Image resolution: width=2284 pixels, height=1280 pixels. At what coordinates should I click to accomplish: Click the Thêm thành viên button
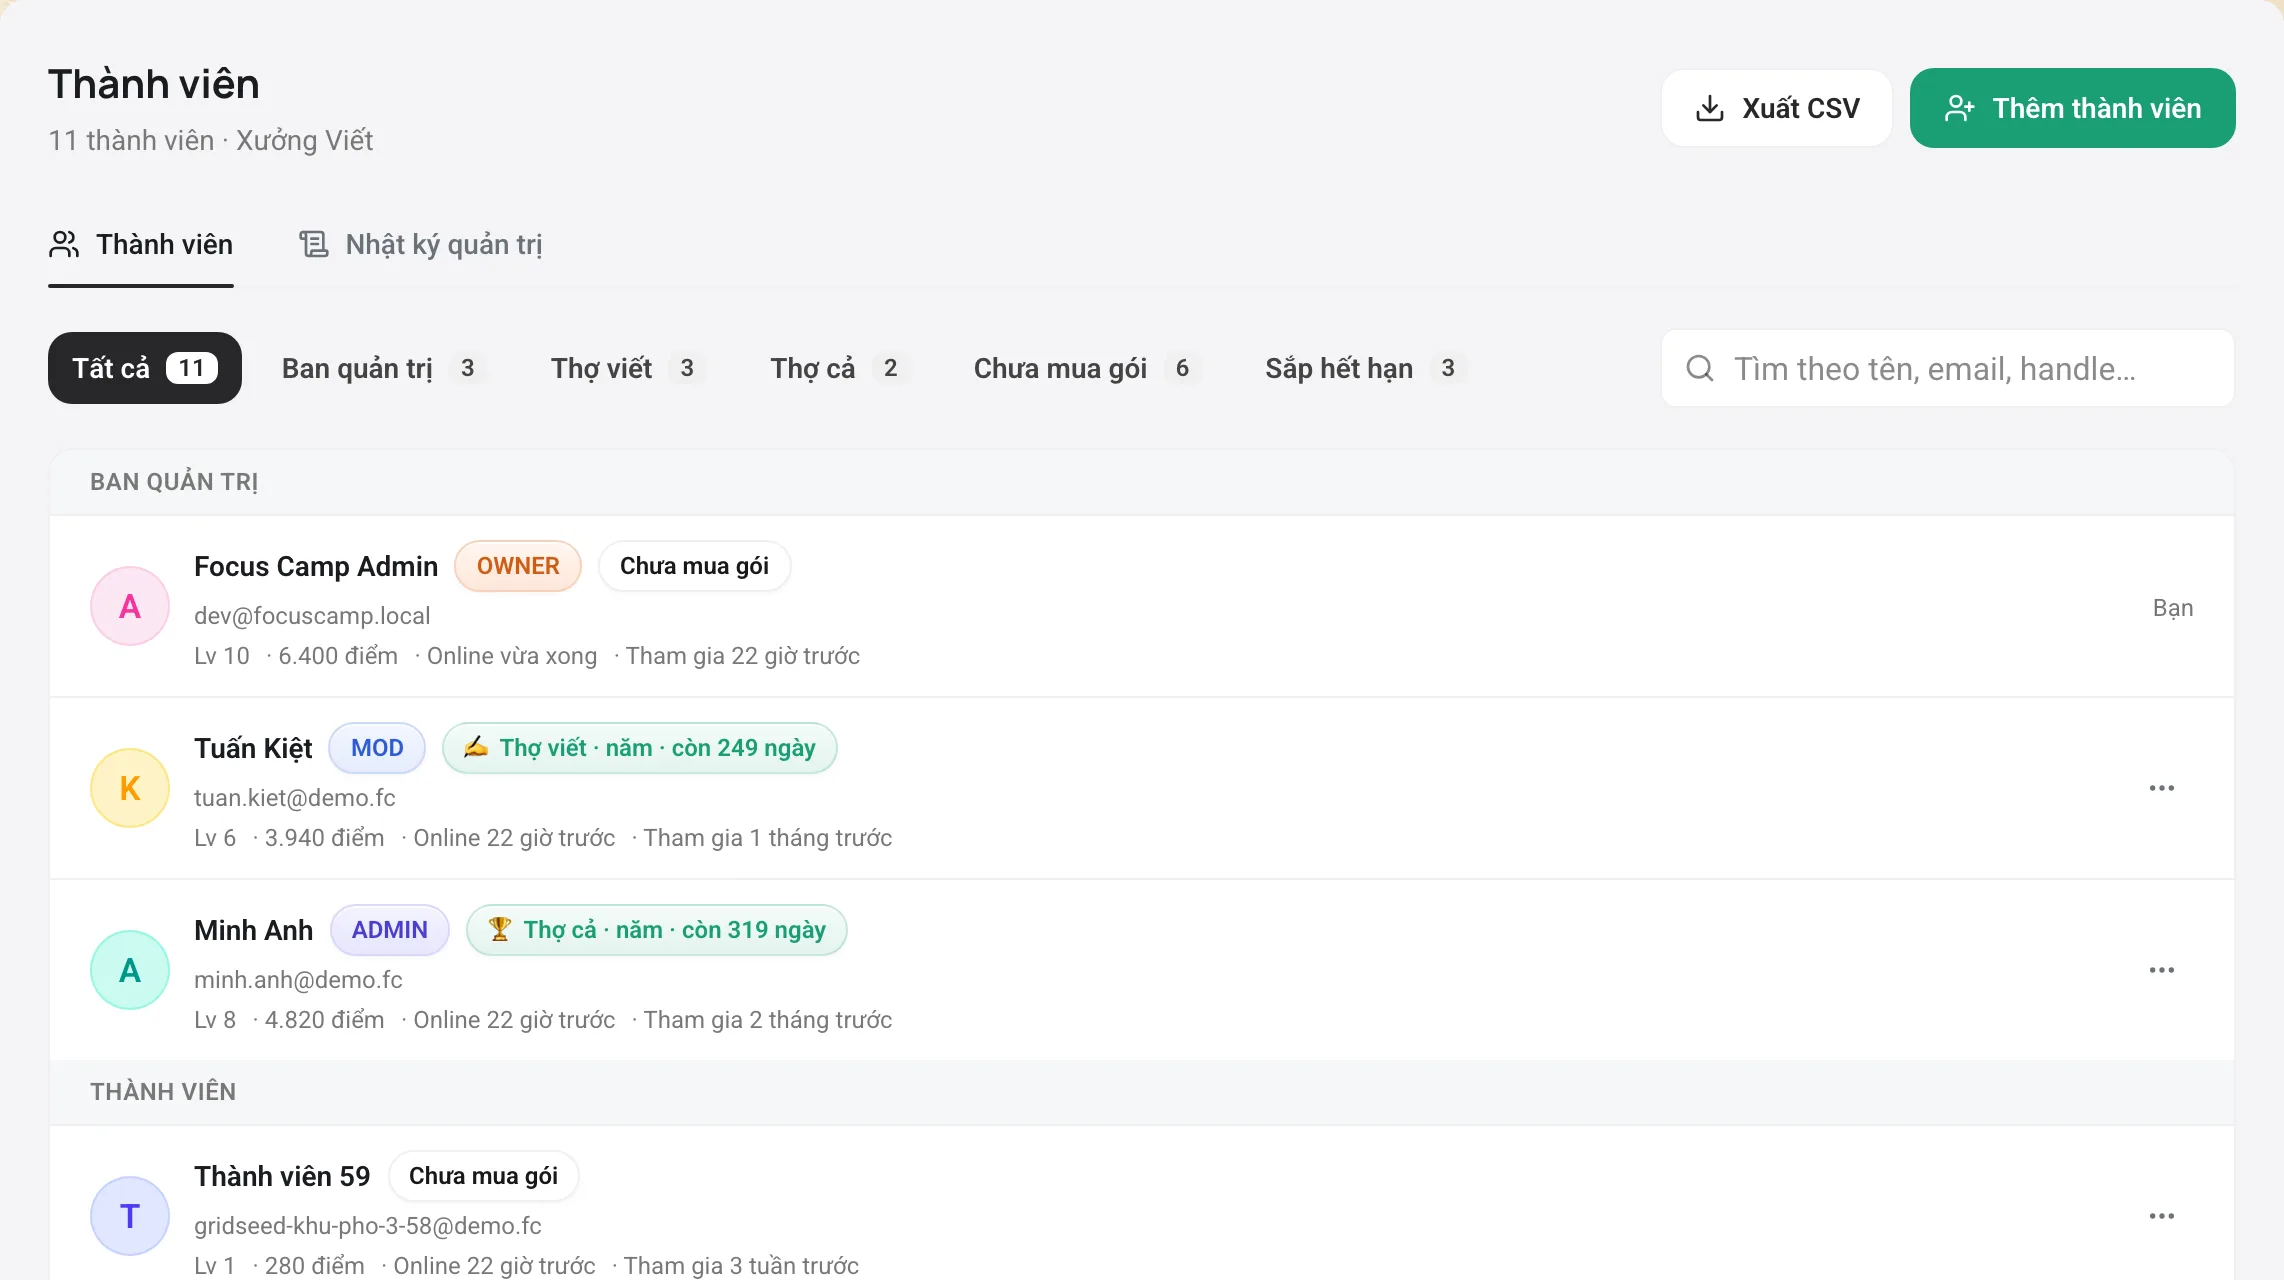pyautogui.click(x=2072, y=108)
